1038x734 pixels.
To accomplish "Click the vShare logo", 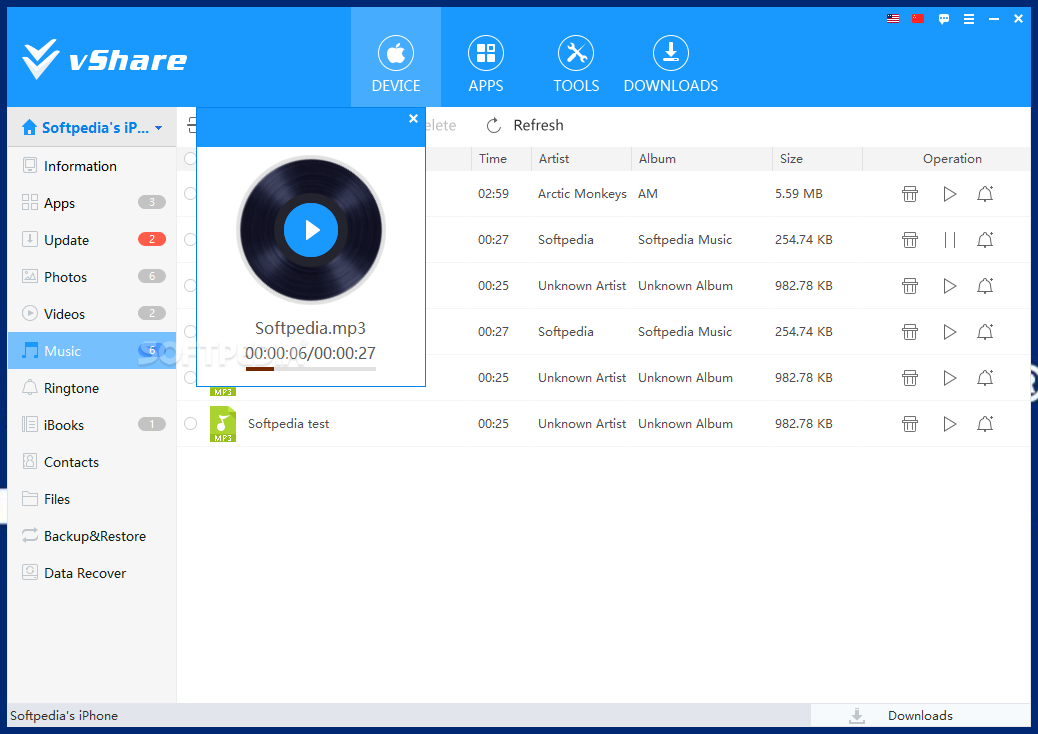I will pyautogui.click(x=105, y=60).
